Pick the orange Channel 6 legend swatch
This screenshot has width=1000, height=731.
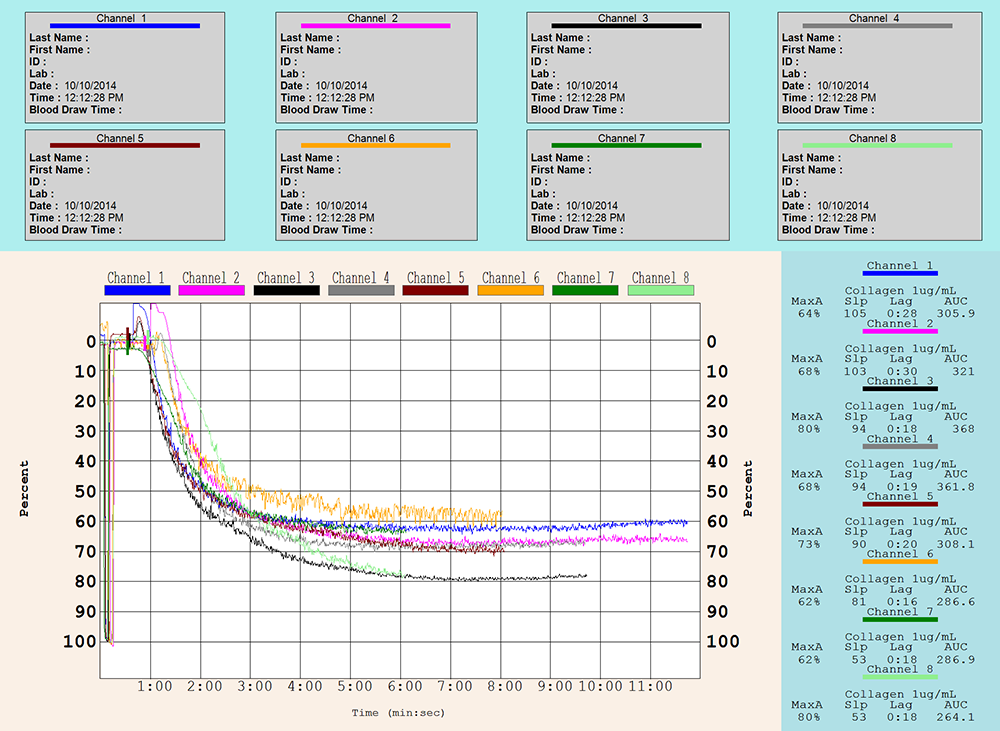(510, 290)
